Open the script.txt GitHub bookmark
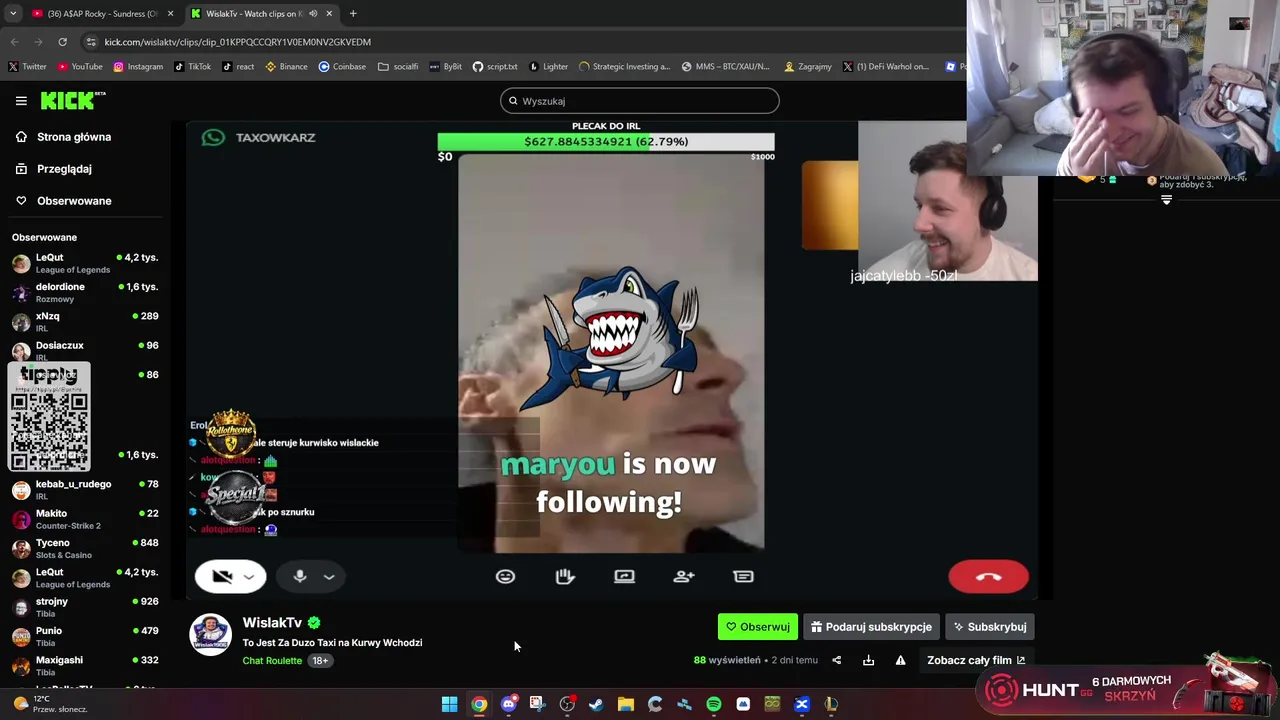The width and height of the screenshot is (1280, 720). [x=495, y=67]
